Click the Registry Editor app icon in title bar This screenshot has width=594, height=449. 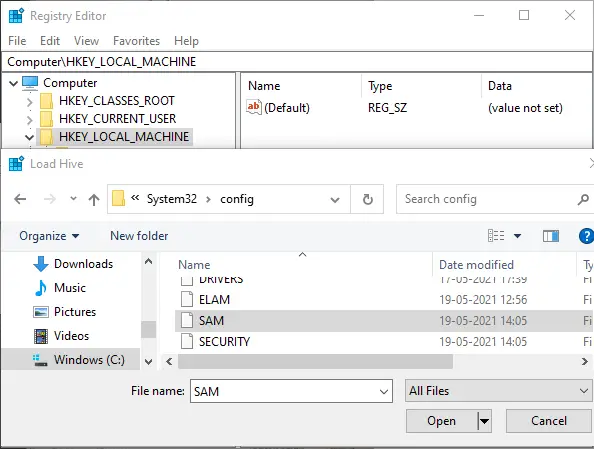(16, 16)
